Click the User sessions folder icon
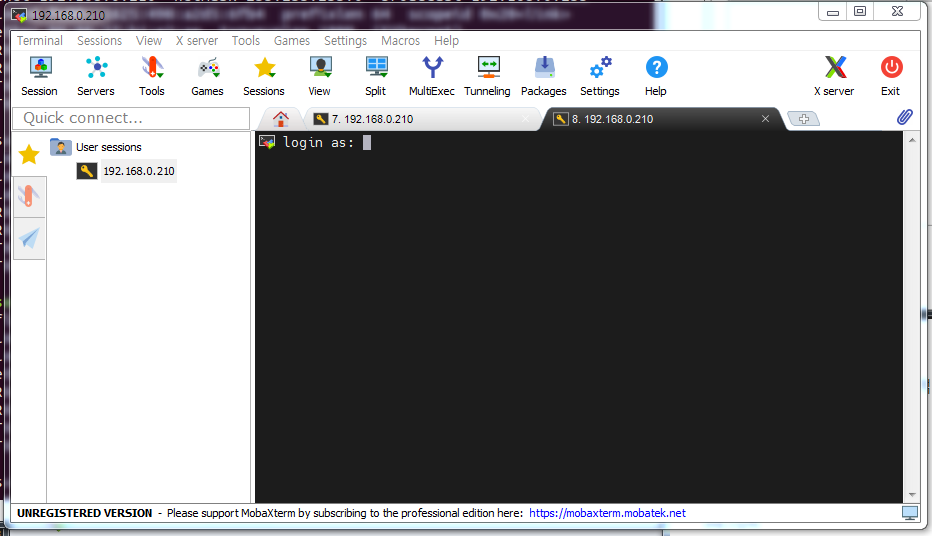The height and width of the screenshot is (536, 932). (61, 147)
